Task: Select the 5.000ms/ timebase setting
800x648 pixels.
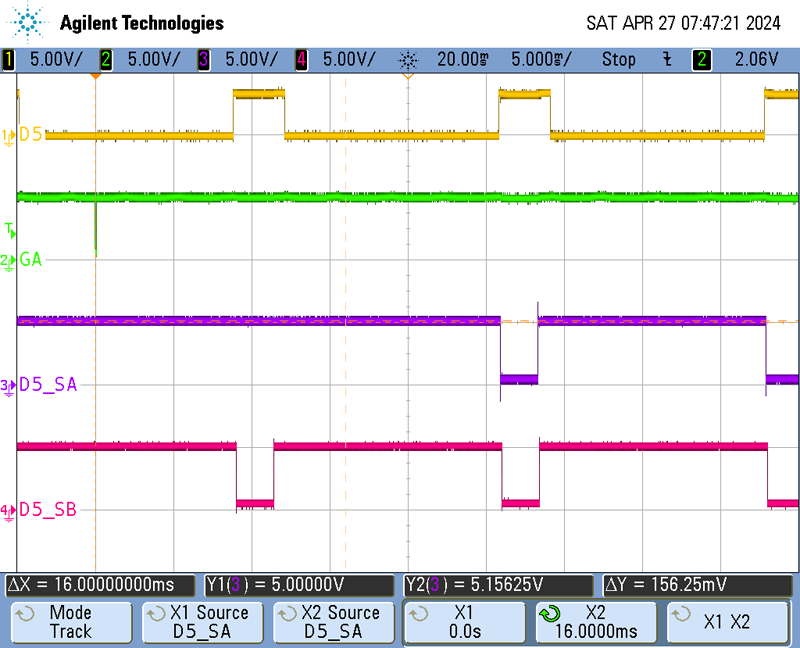Action: [x=539, y=59]
